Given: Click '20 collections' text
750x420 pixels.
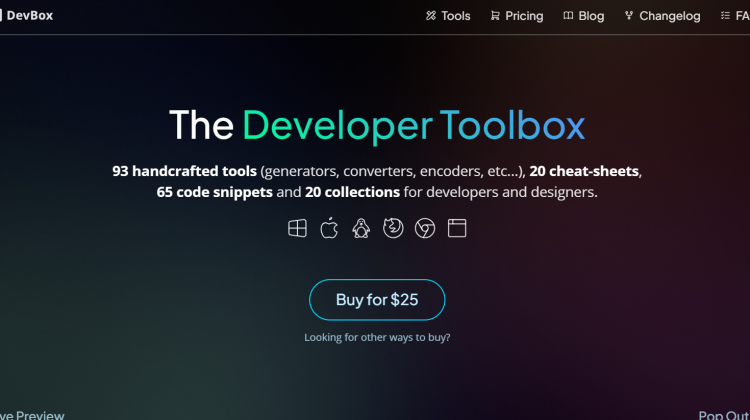Looking at the screenshot, I should coord(353,192).
